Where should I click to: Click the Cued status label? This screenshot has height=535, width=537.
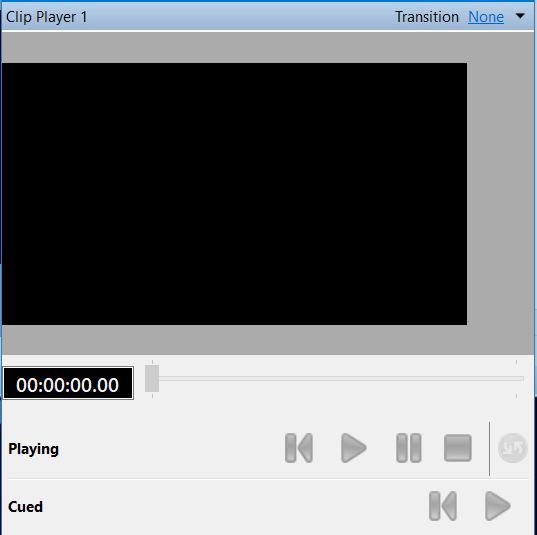click(x=25, y=507)
